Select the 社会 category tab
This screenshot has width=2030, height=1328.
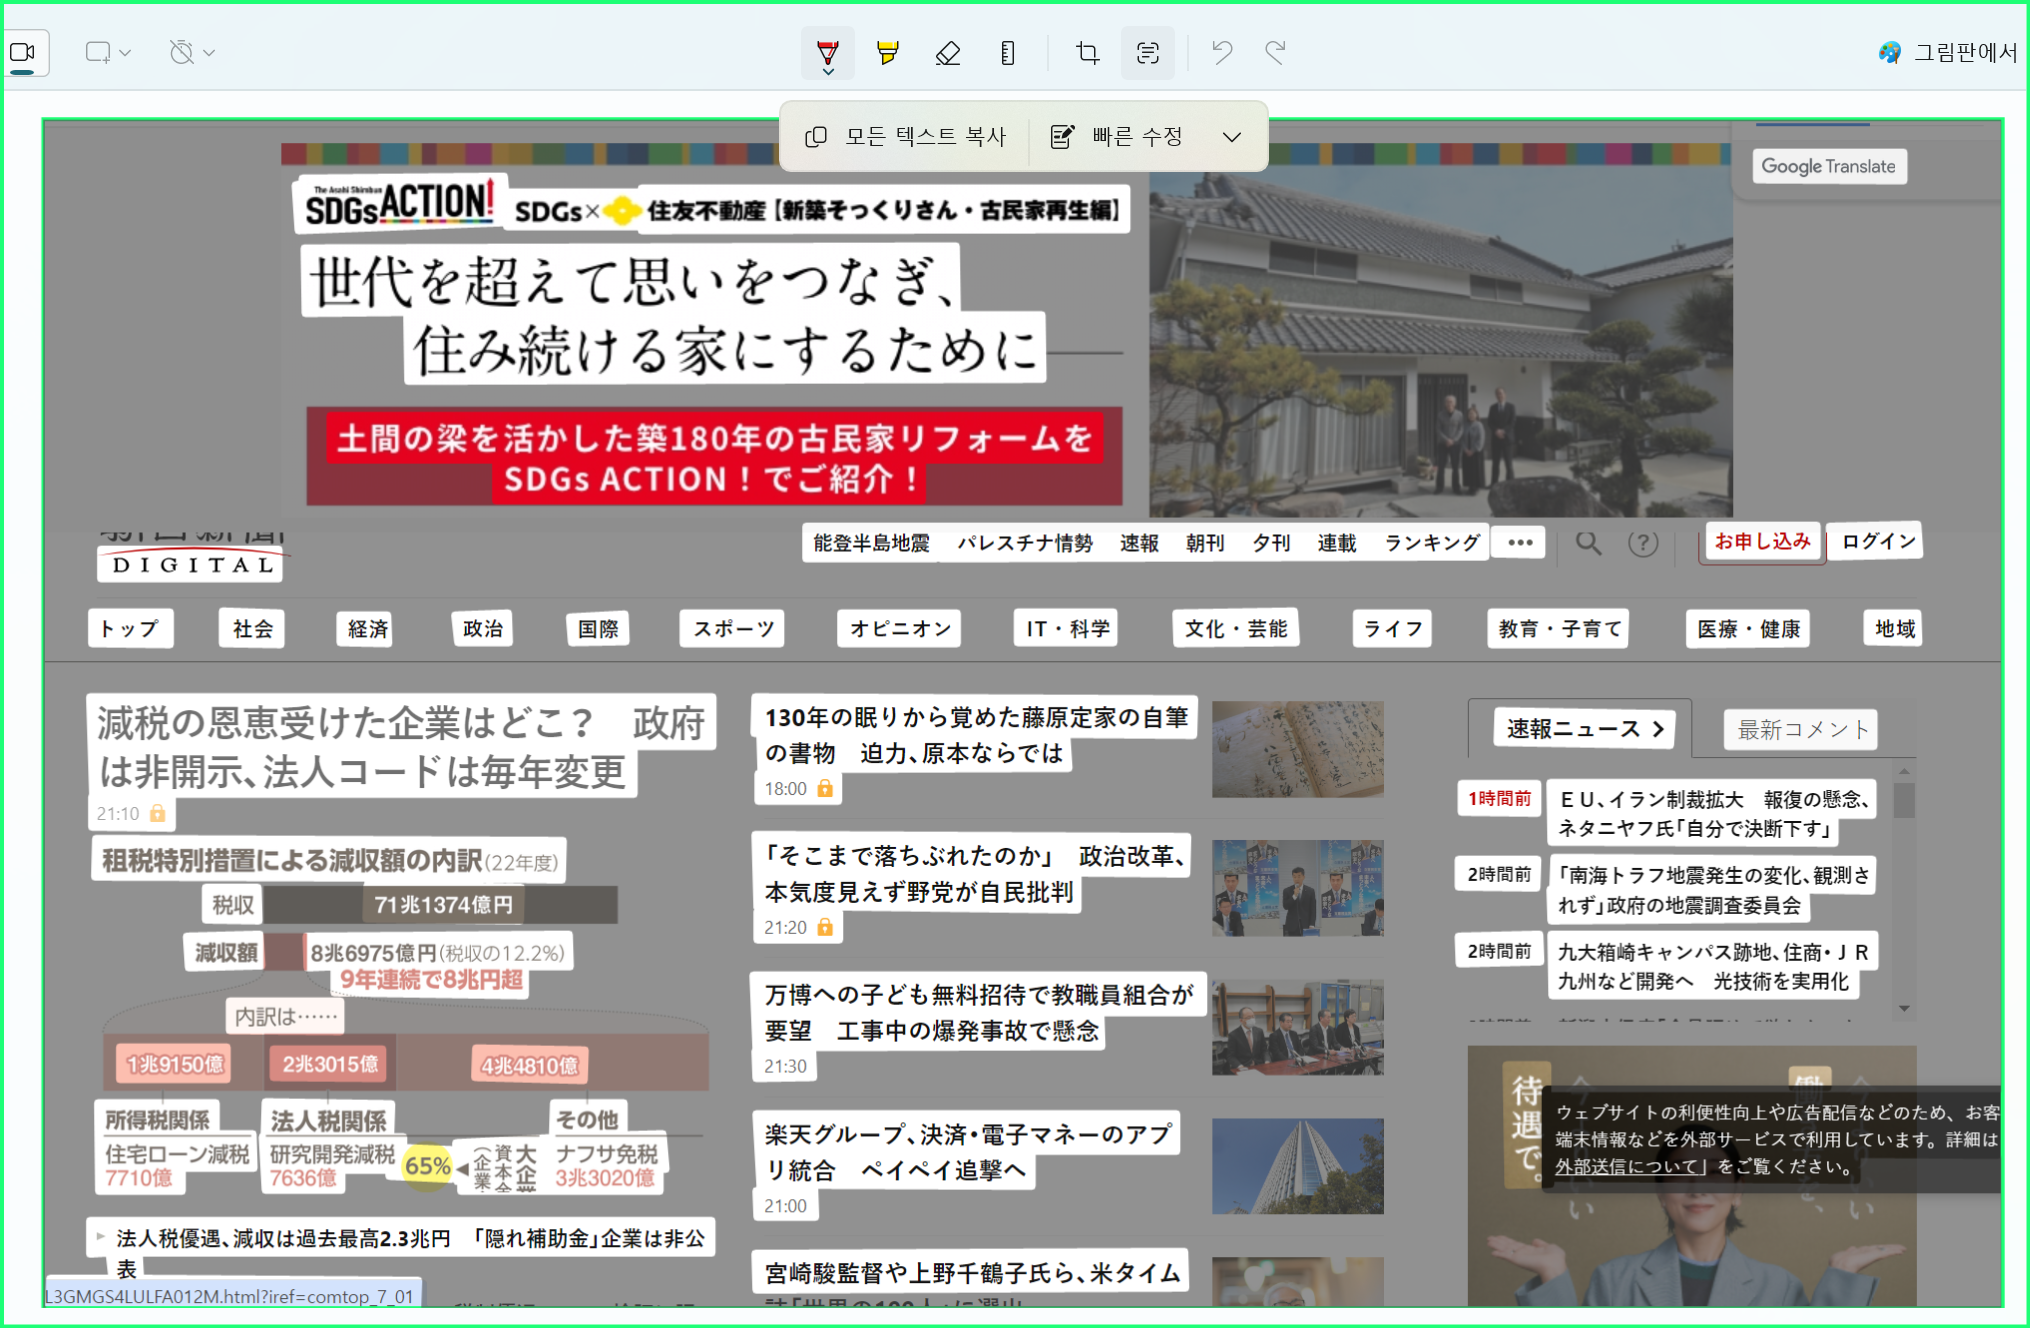[252, 629]
